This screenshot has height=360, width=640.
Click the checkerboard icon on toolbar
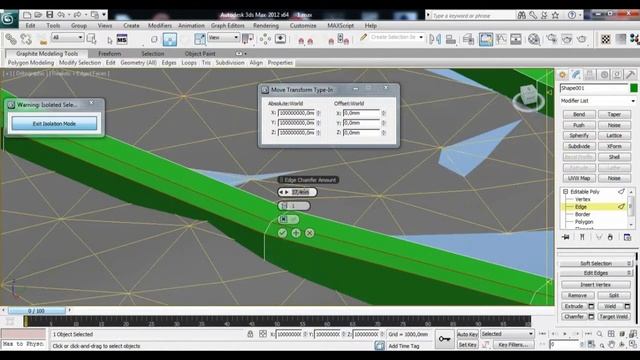coord(606,39)
